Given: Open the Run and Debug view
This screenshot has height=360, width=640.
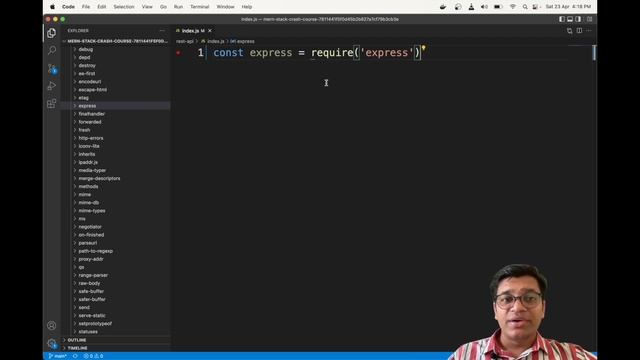Looking at the screenshot, I should coord(51,86).
